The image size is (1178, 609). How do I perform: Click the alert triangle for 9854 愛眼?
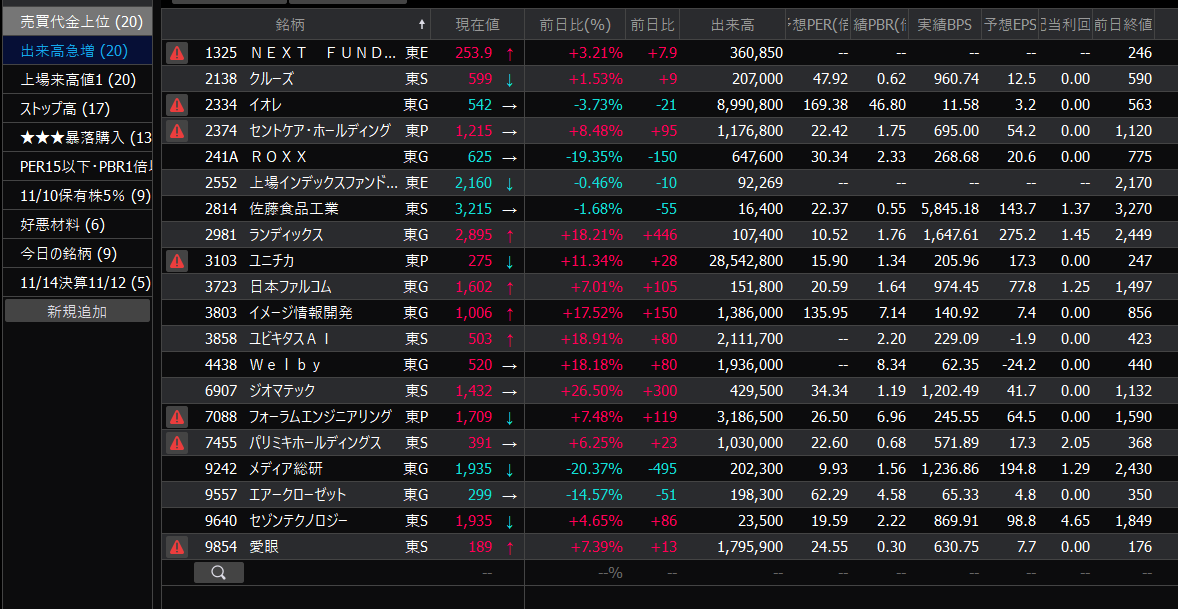177,546
